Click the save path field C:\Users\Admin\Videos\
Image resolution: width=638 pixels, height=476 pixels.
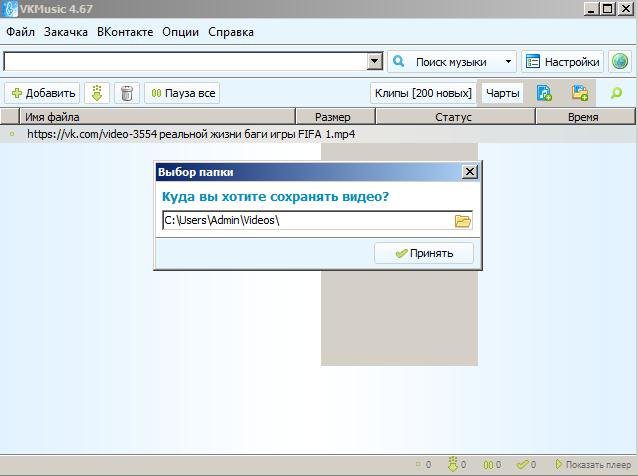tap(308, 221)
